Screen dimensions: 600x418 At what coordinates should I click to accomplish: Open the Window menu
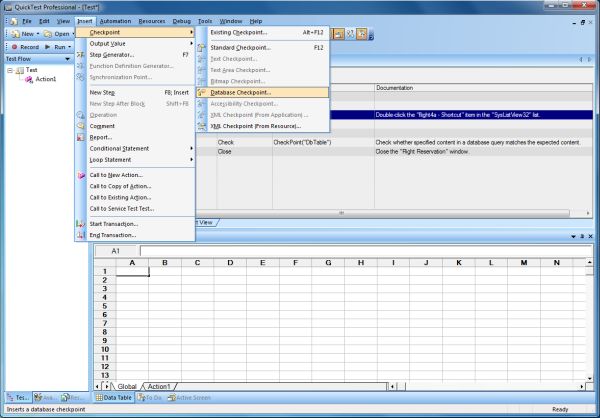tap(231, 21)
